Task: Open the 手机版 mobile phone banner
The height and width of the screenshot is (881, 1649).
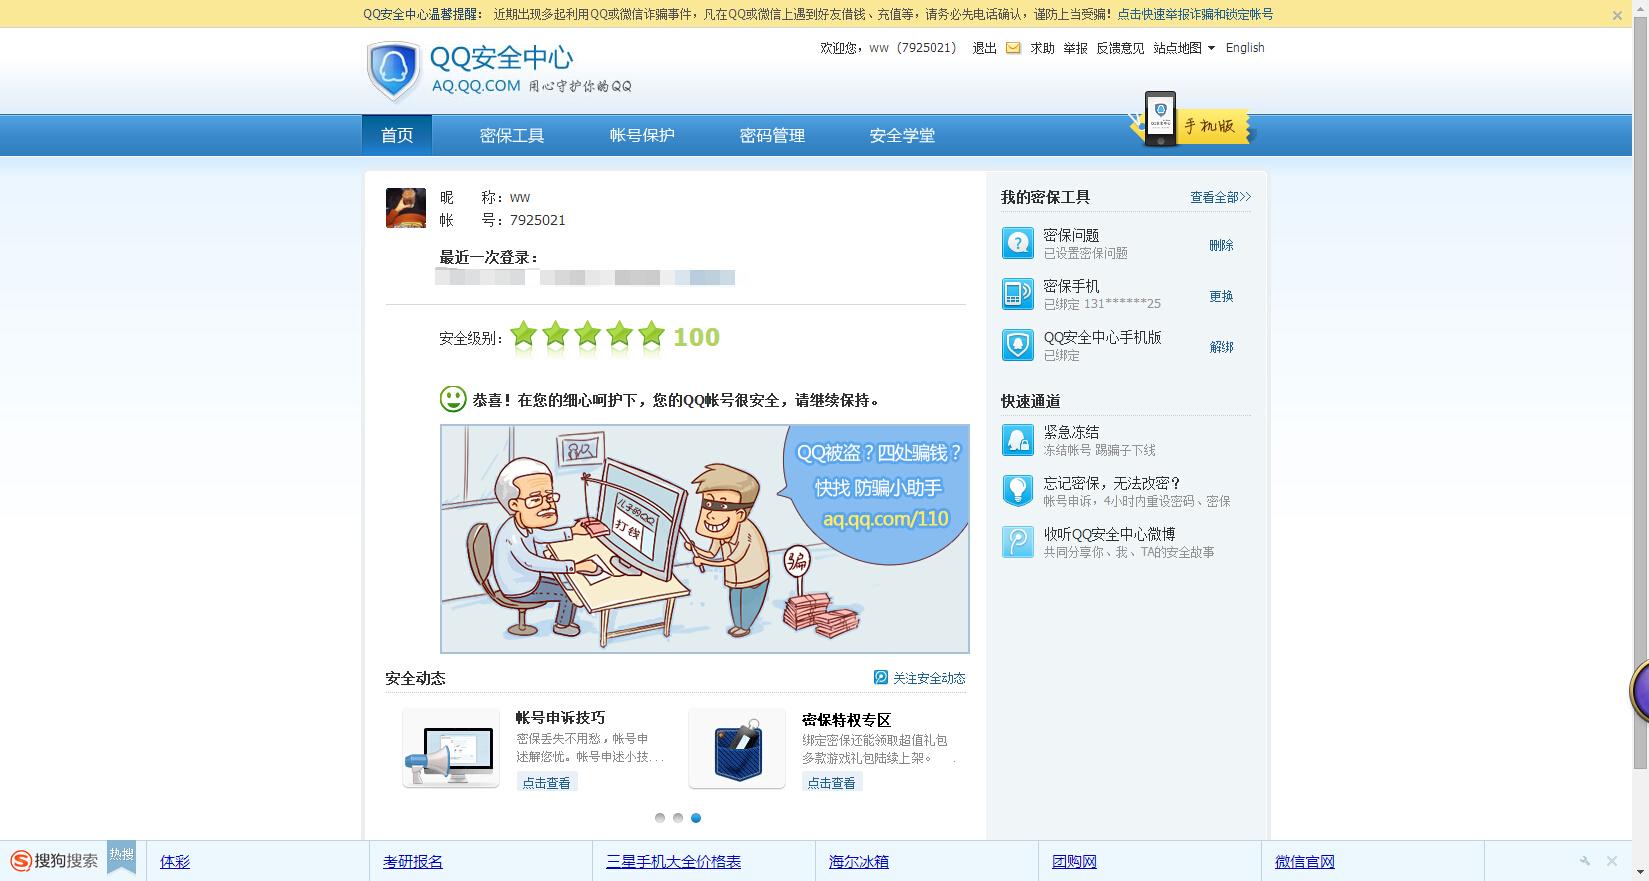Action: coord(1190,120)
